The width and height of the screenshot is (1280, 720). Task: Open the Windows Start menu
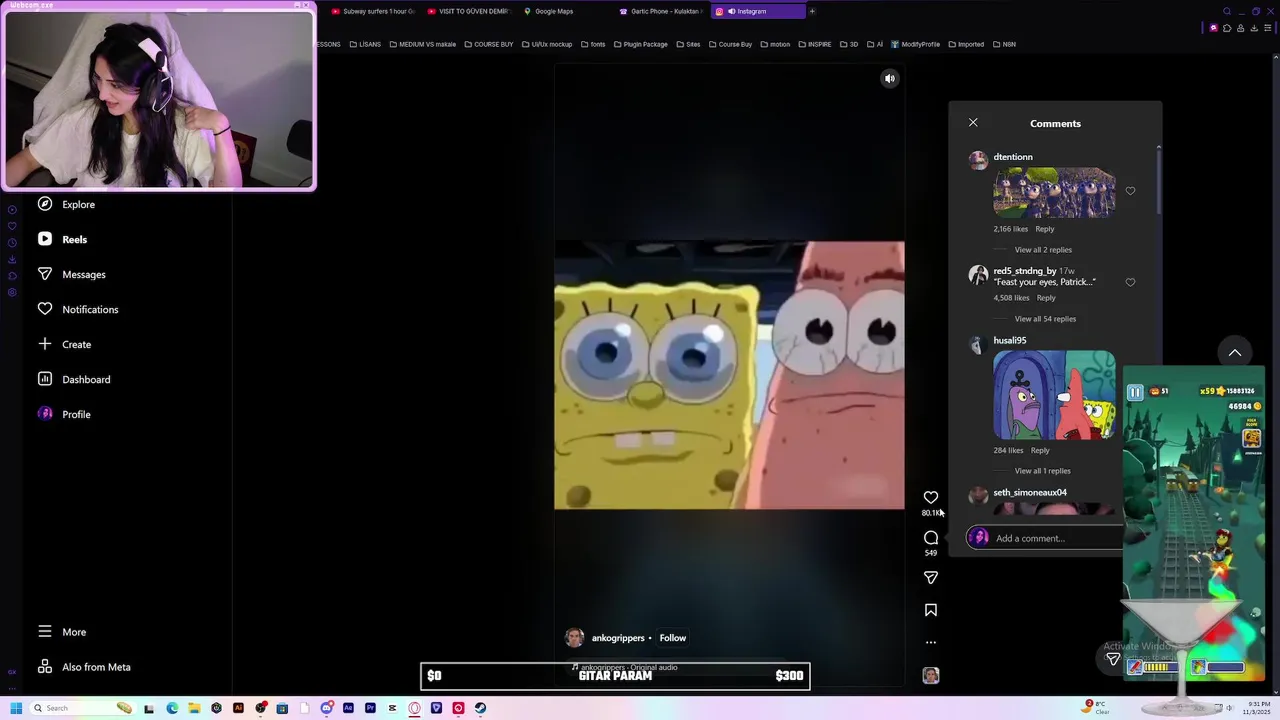[x=16, y=708]
